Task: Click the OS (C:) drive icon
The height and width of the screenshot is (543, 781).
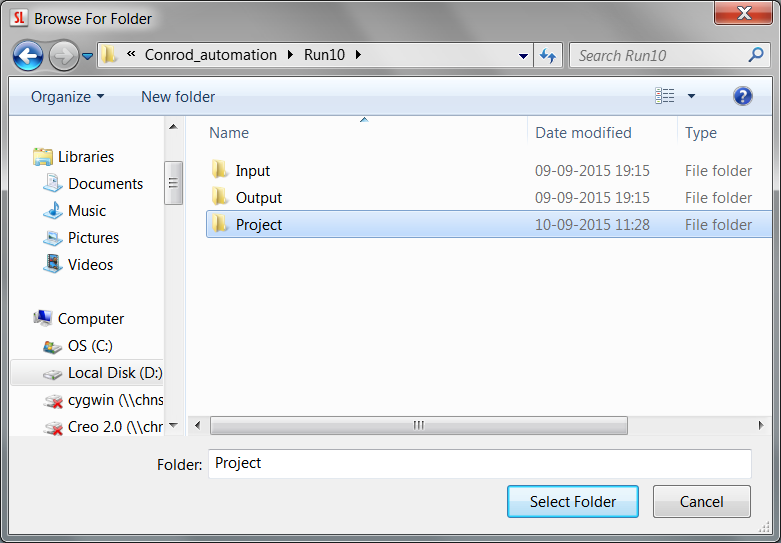Action: point(53,346)
